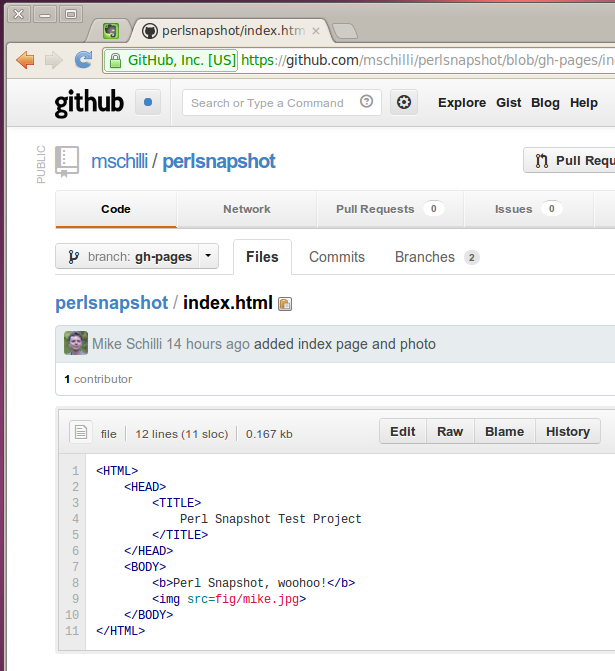Click the '12 lines (11 sloc)' info
The height and width of the screenshot is (671, 615).
pyautogui.click(x=181, y=434)
